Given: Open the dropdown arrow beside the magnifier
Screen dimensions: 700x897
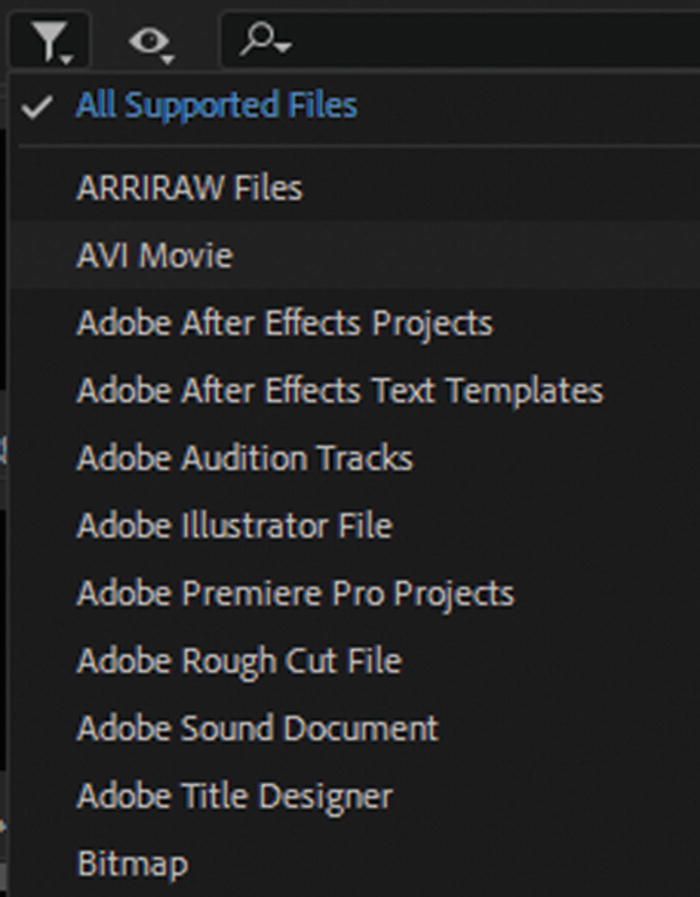Looking at the screenshot, I should (x=285, y=48).
